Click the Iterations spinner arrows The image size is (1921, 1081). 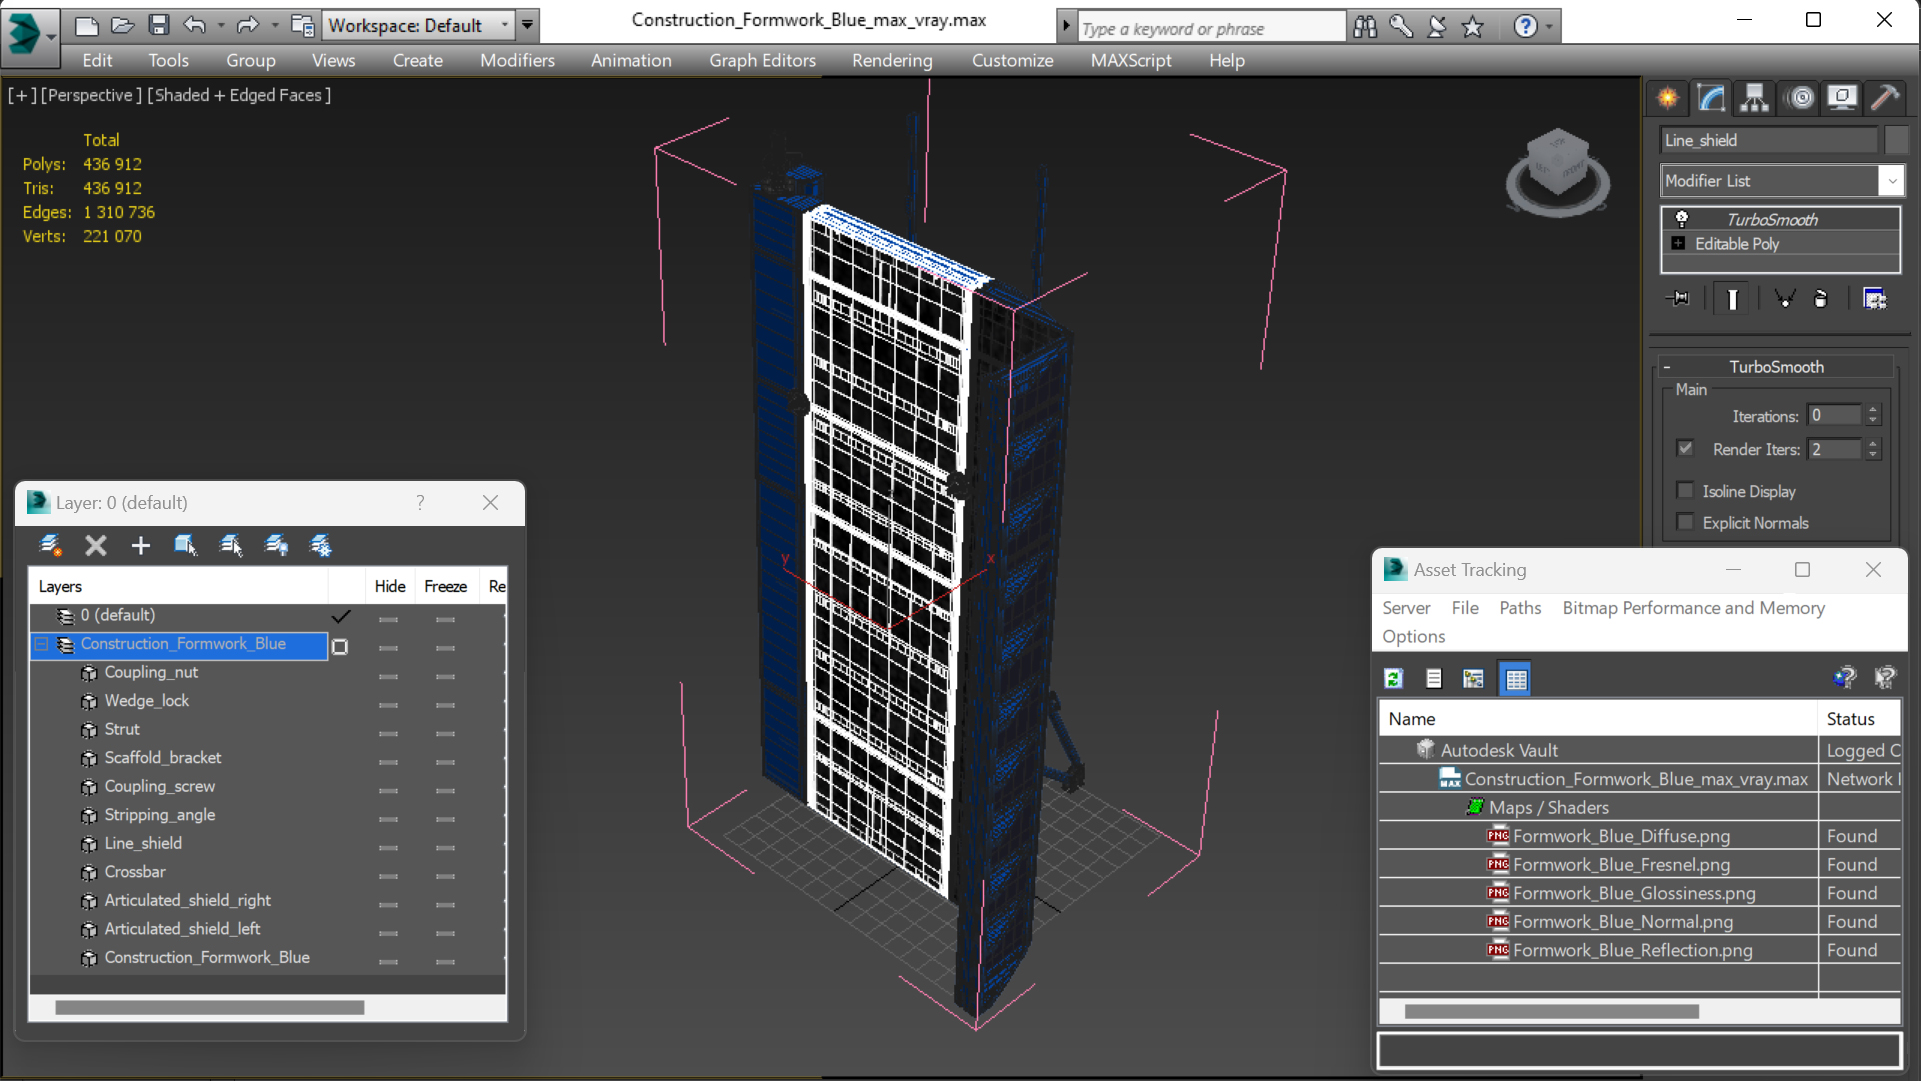(x=1873, y=415)
